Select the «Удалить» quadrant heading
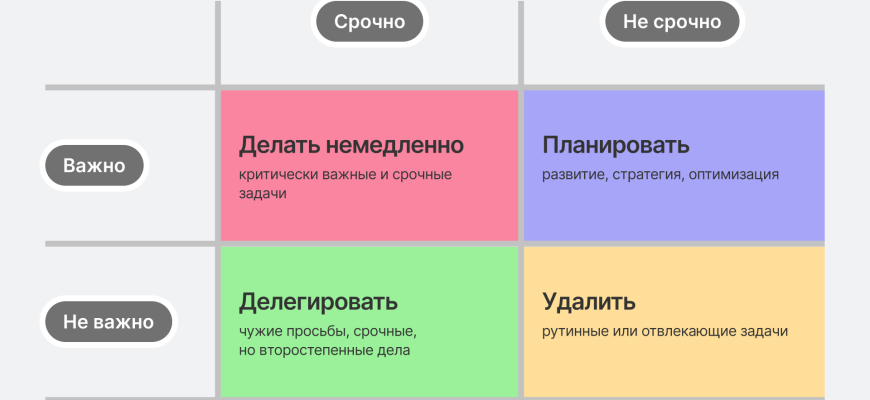Image resolution: width=870 pixels, height=400 pixels. point(589,301)
